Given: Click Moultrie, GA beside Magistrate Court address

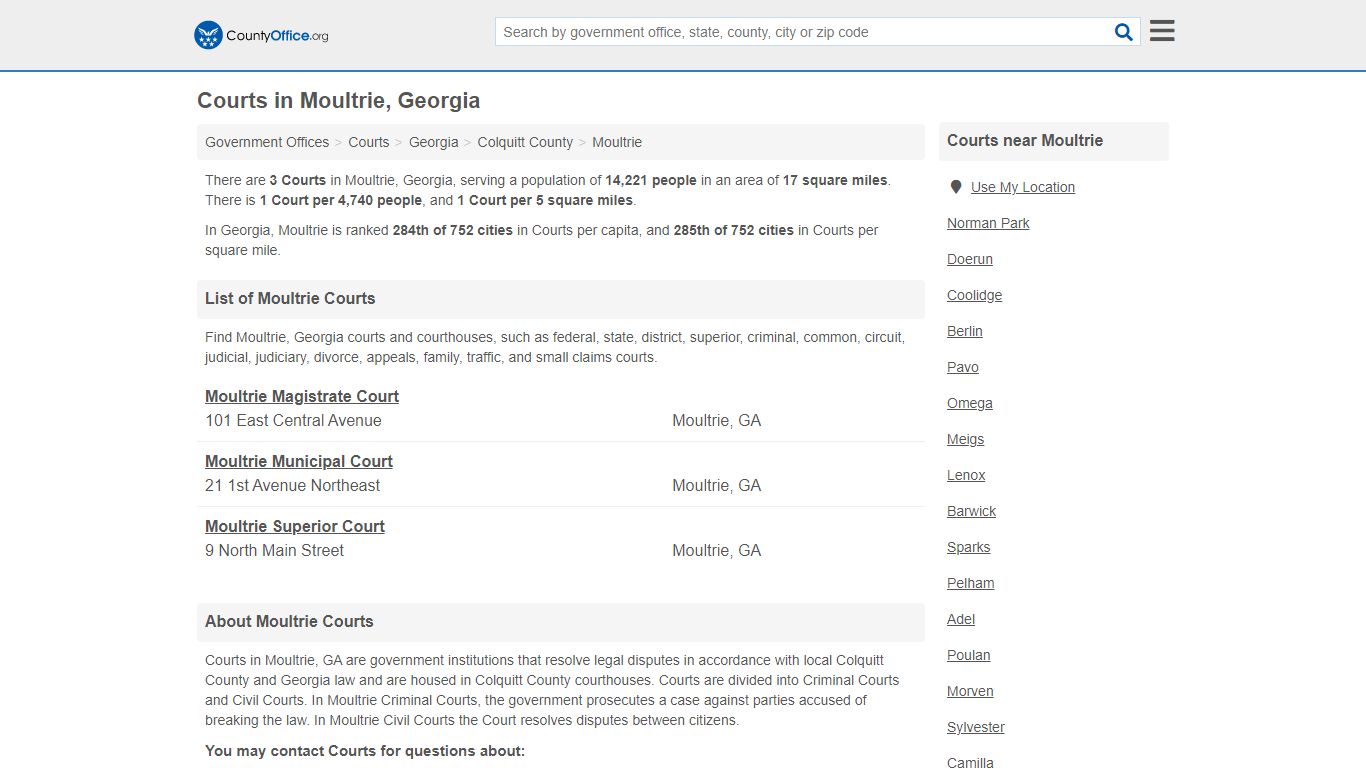Looking at the screenshot, I should [717, 420].
